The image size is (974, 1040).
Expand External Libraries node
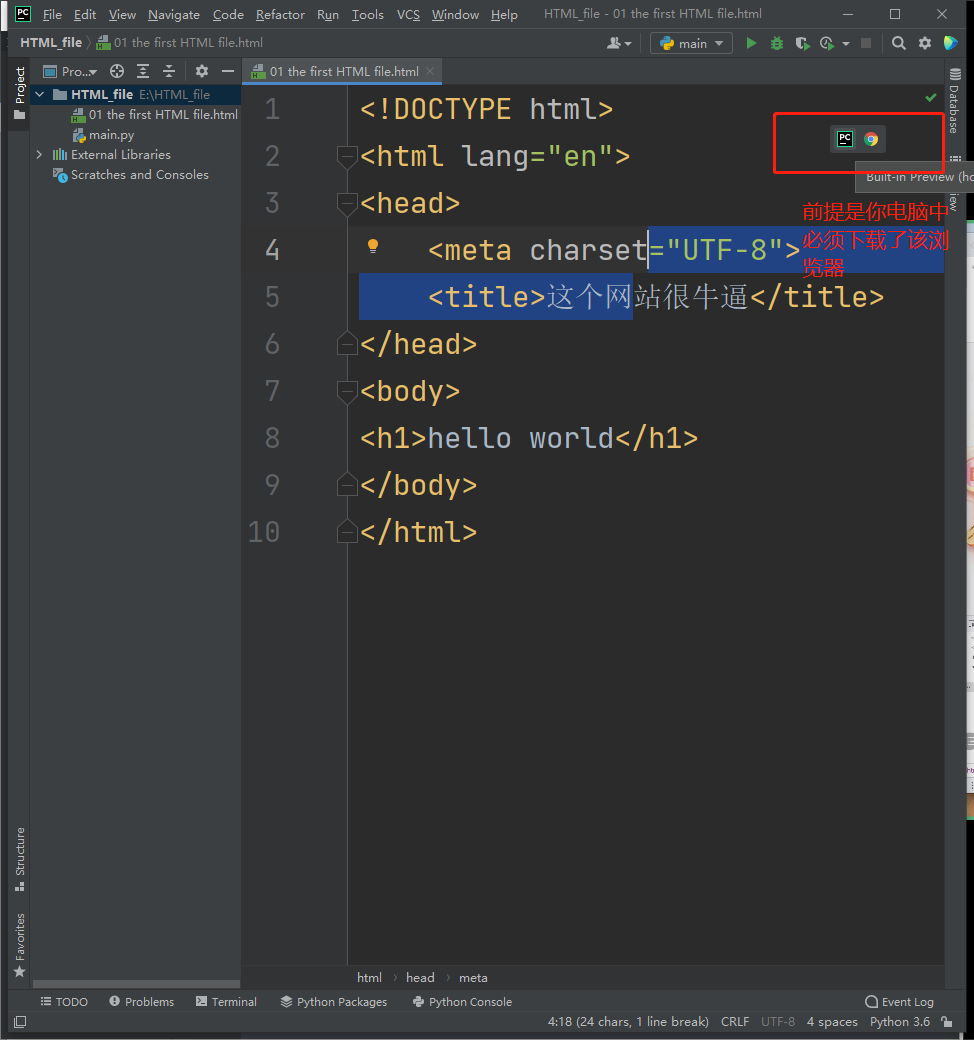click(x=39, y=155)
